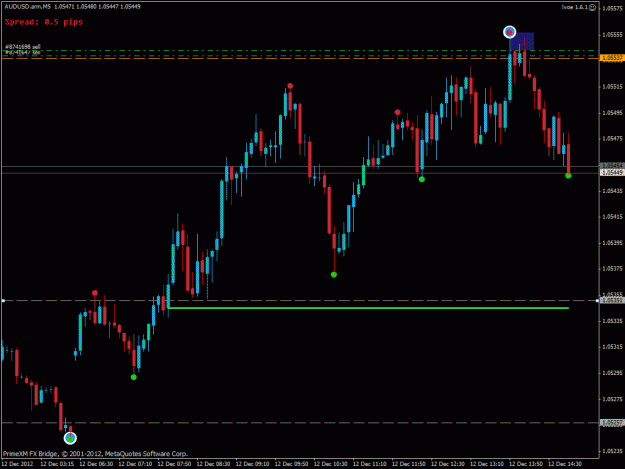Click the 1.05257 dashed line price tag
Screen dimensions: 625x469
click(612, 422)
